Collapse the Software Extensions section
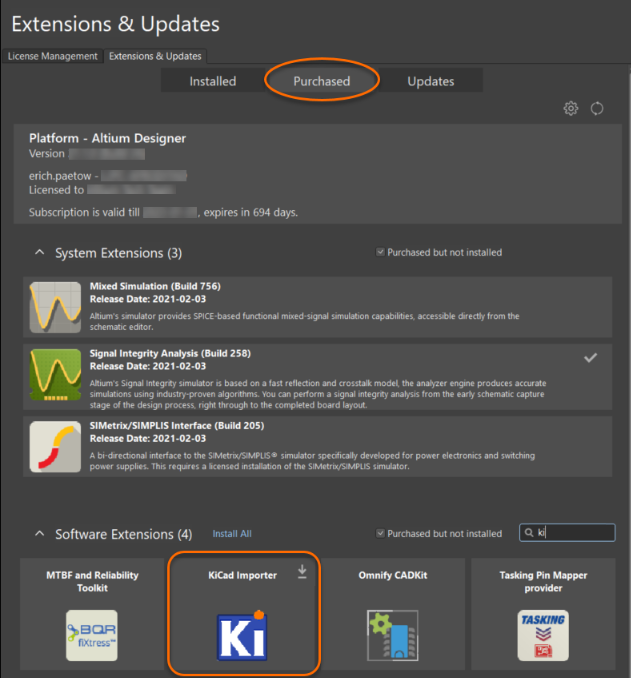631x678 pixels. pos(39,534)
